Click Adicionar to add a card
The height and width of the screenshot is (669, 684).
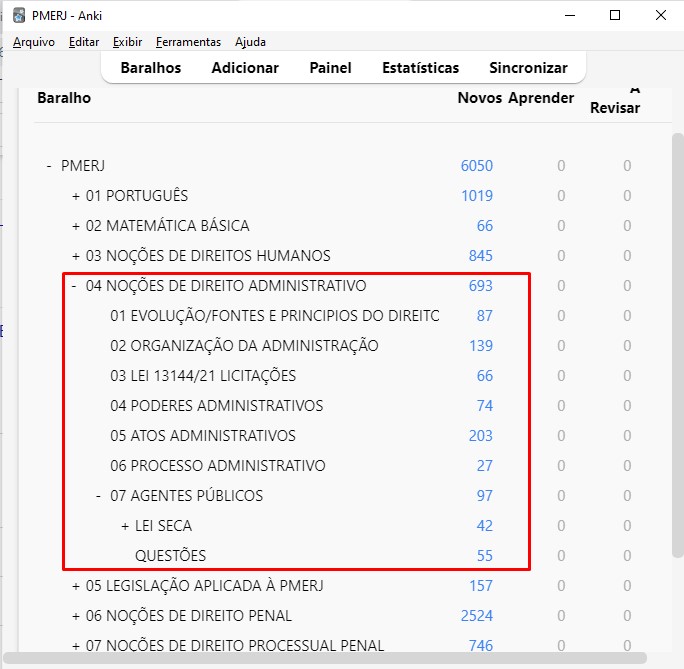click(245, 68)
